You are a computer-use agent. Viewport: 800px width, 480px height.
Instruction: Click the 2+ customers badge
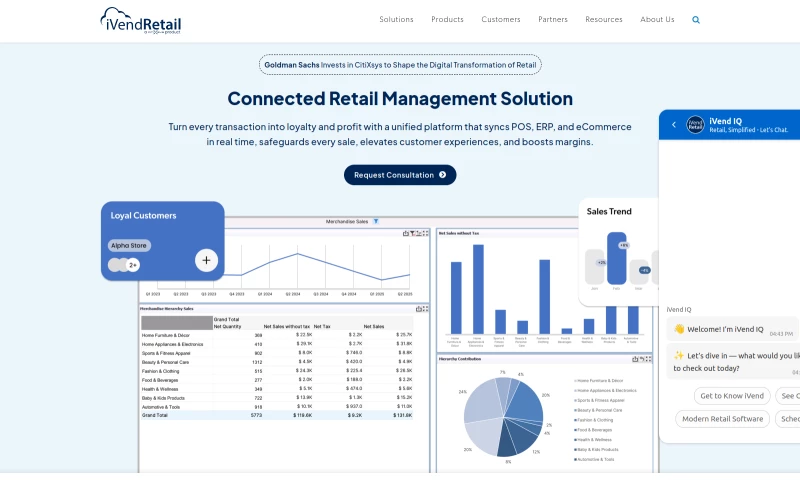click(x=133, y=265)
